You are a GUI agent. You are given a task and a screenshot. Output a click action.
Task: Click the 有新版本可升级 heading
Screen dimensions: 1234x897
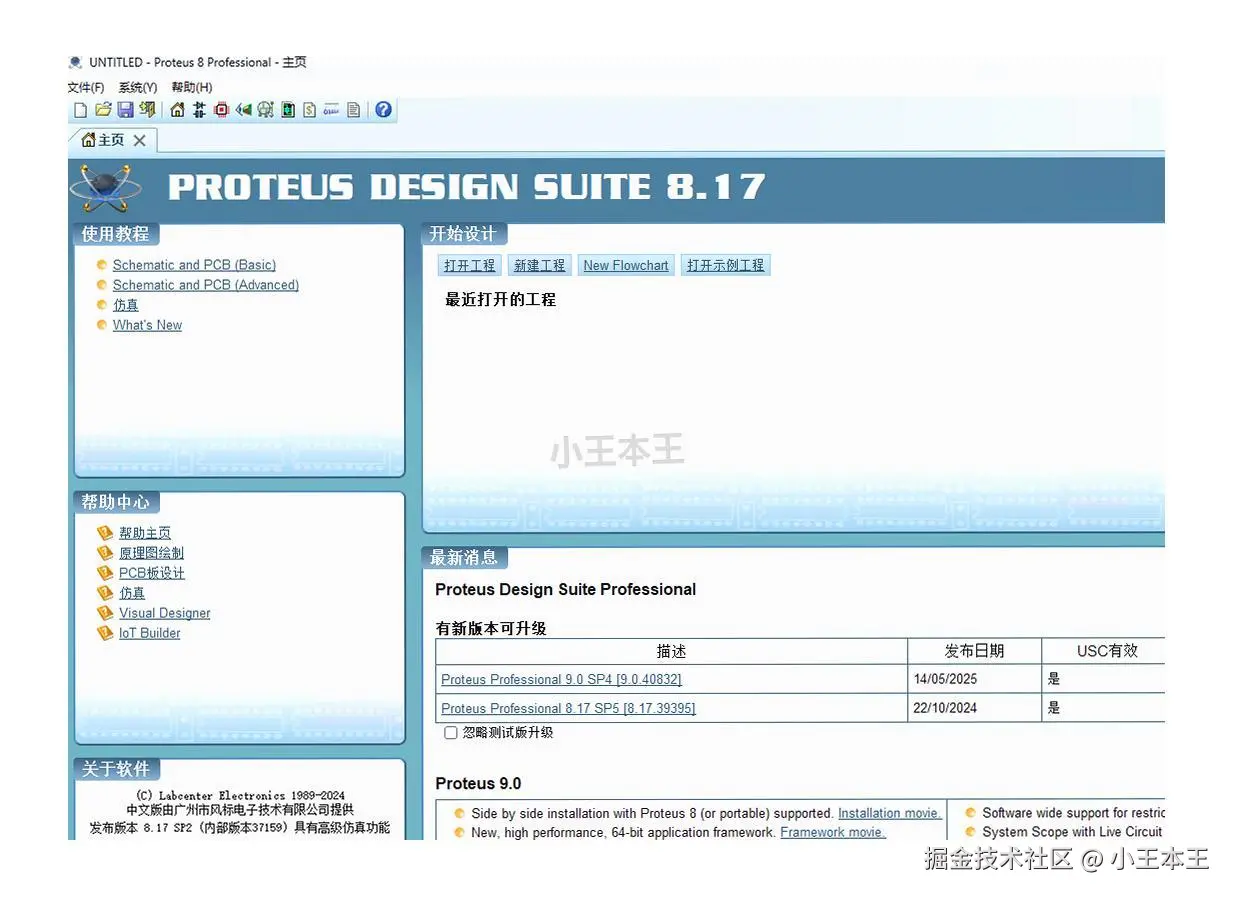(491, 629)
